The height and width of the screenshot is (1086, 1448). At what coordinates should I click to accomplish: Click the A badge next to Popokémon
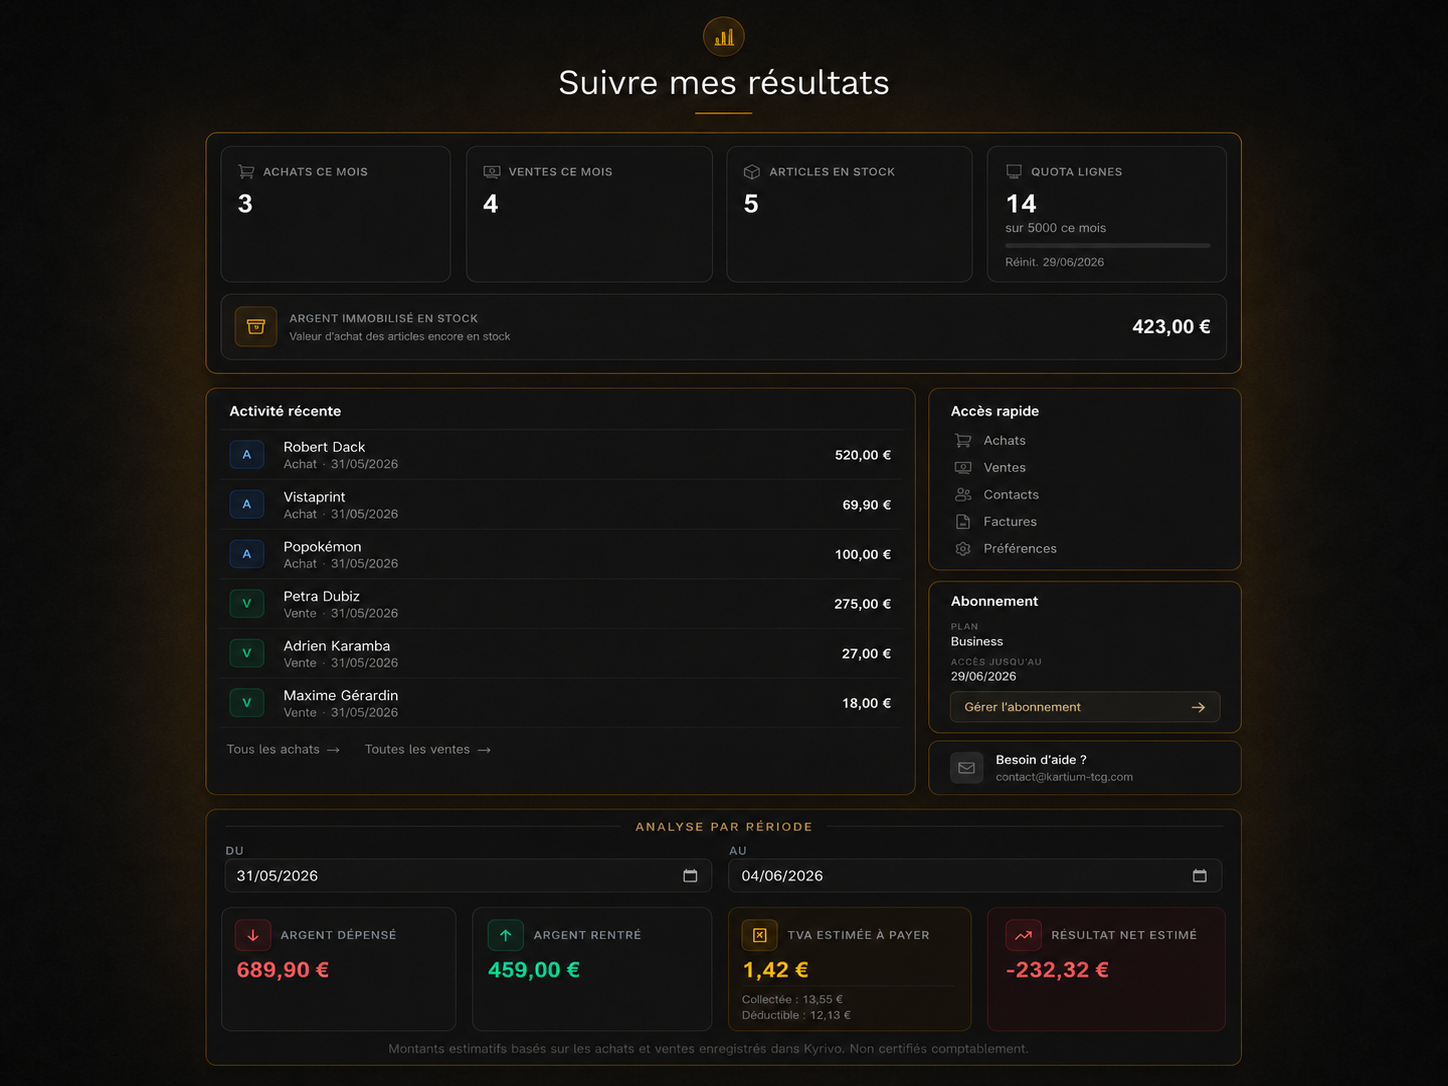pyautogui.click(x=247, y=554)
